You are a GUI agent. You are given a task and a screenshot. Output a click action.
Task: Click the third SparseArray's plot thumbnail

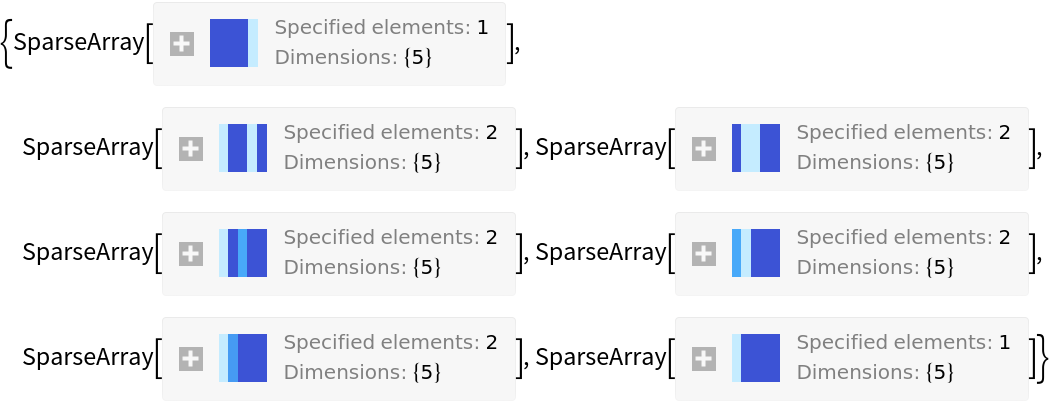pos(756,148)
